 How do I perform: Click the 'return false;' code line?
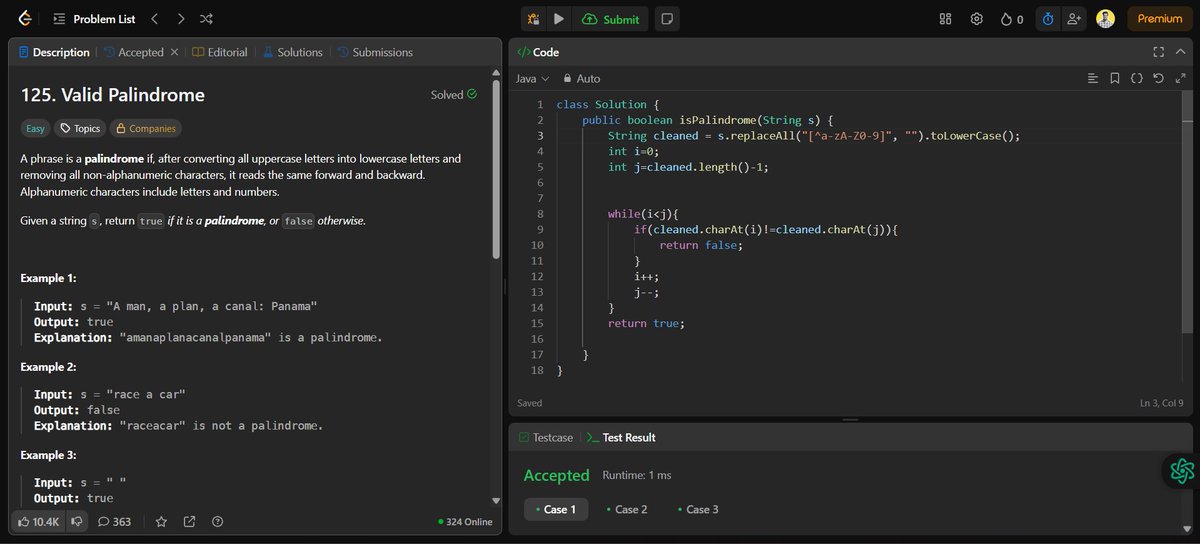pyautogui.click(x=700, y=245)
